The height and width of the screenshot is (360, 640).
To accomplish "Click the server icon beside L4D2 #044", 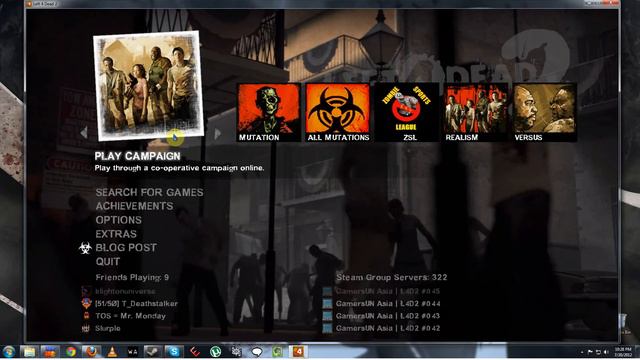I will tap(327, 304).
